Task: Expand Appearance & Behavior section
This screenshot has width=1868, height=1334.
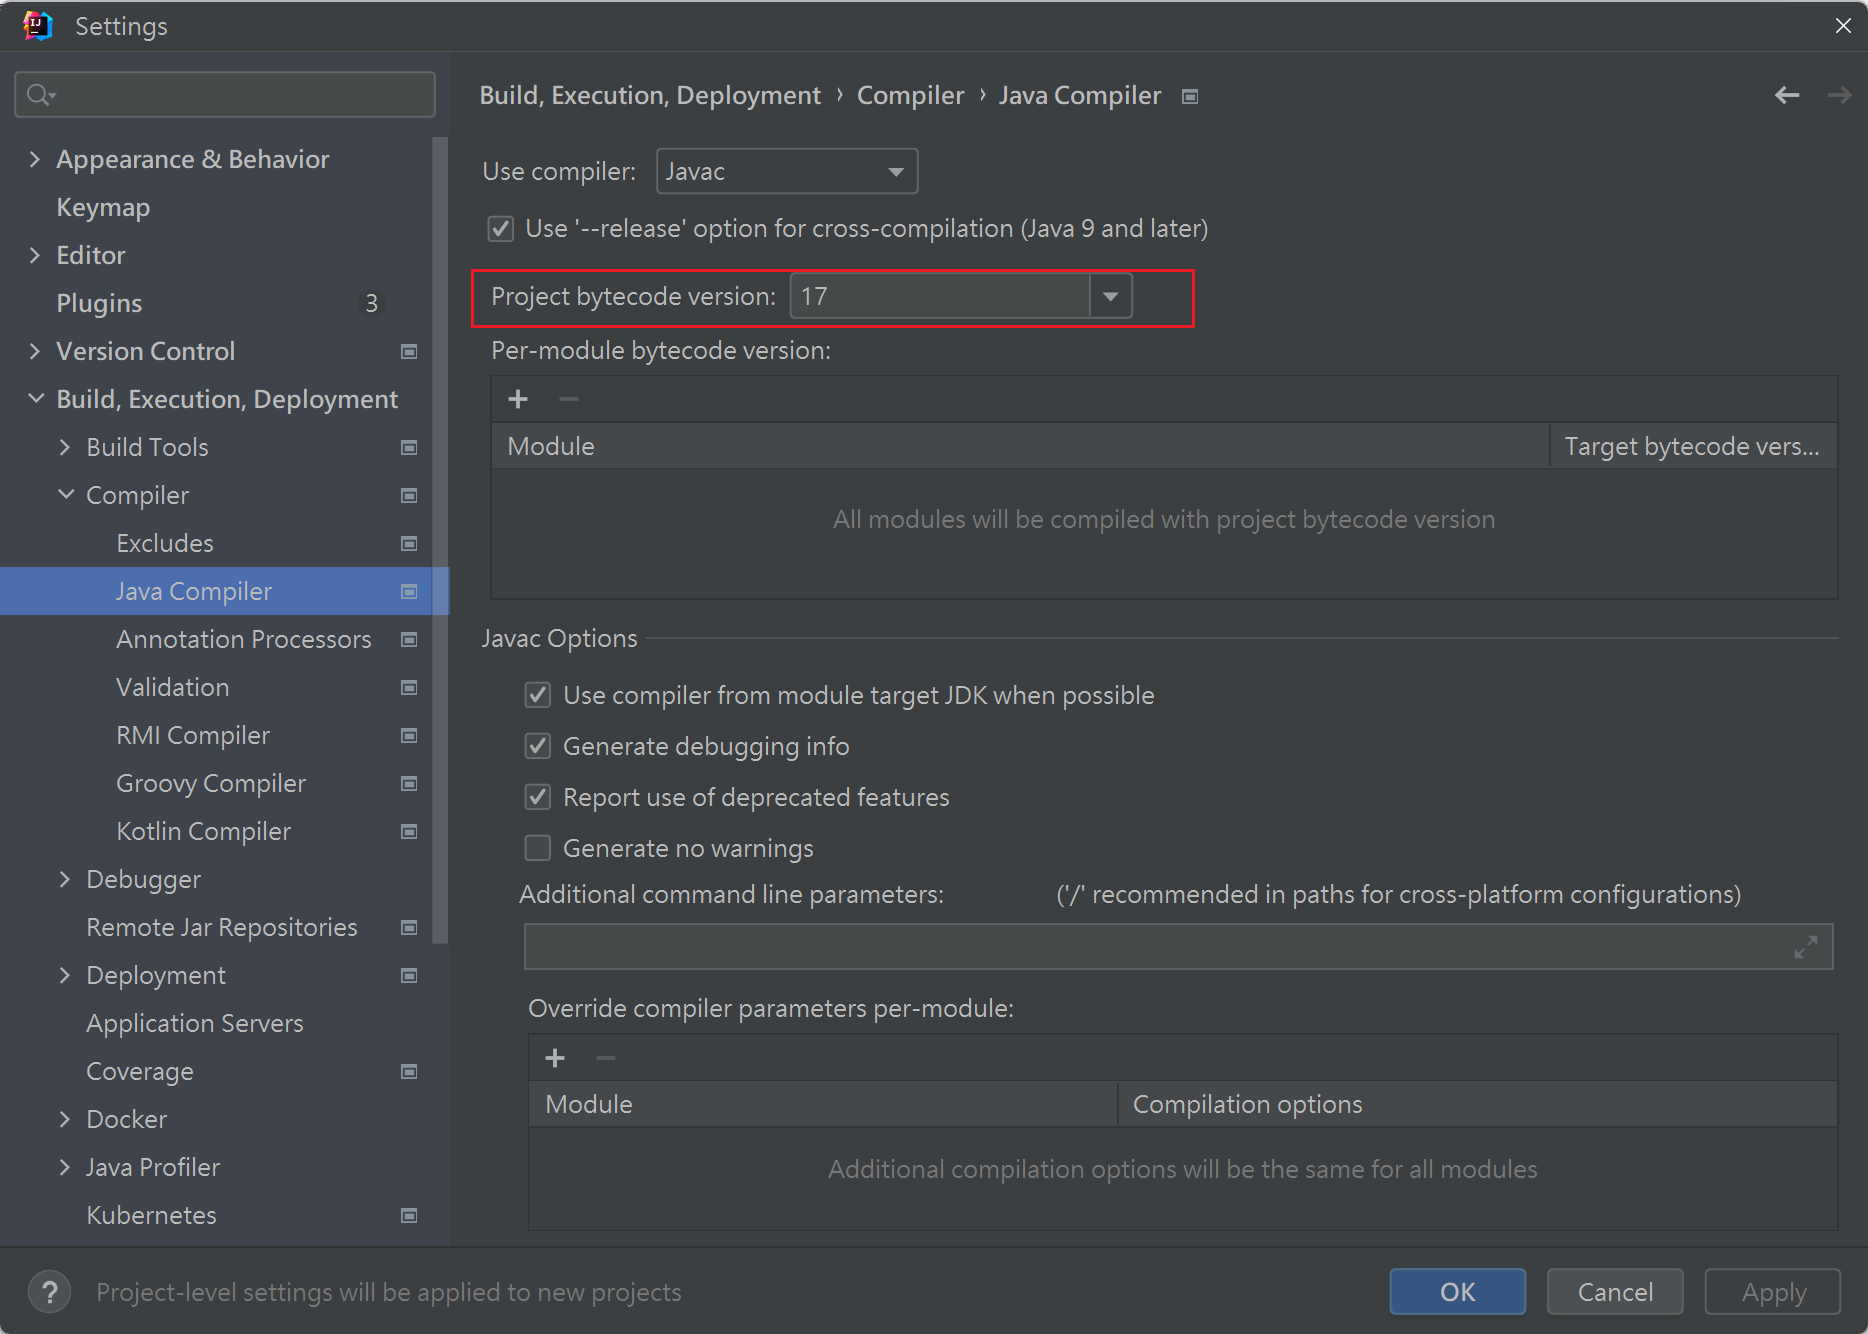Action: [x=35, y=159]
